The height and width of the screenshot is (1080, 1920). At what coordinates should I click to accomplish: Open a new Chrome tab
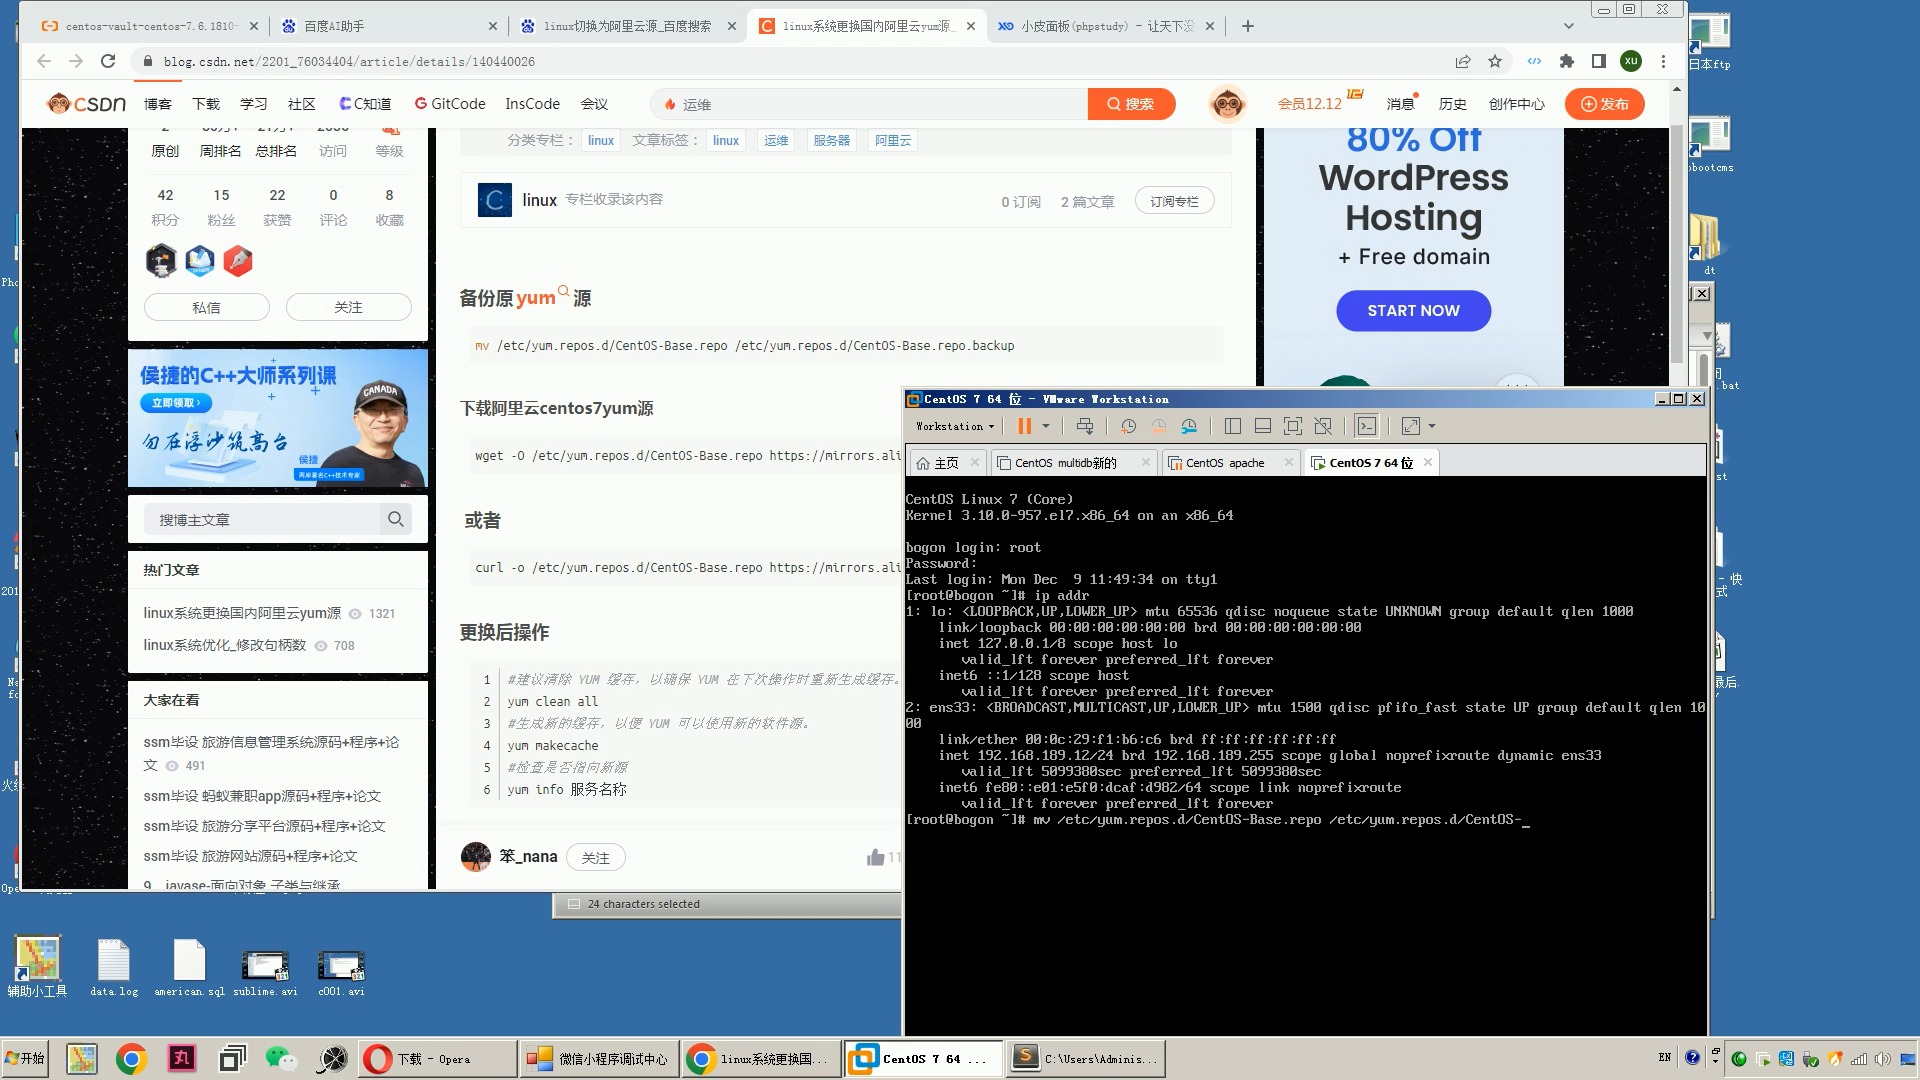point(1247,26)
